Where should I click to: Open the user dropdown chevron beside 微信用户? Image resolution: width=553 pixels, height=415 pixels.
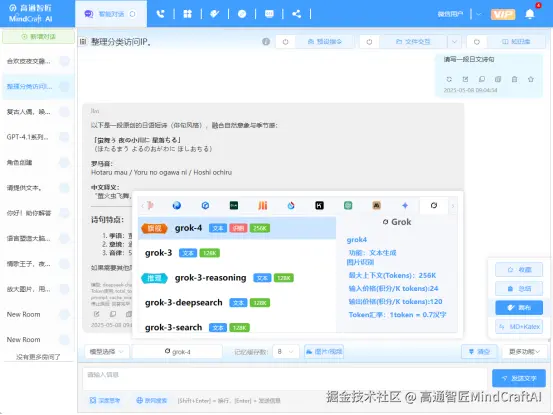[479, 14]
